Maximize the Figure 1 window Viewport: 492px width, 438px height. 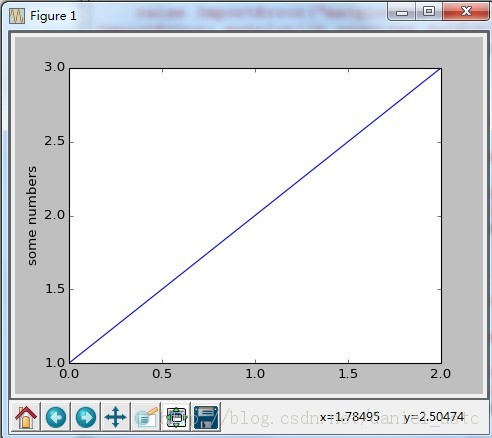429,12
